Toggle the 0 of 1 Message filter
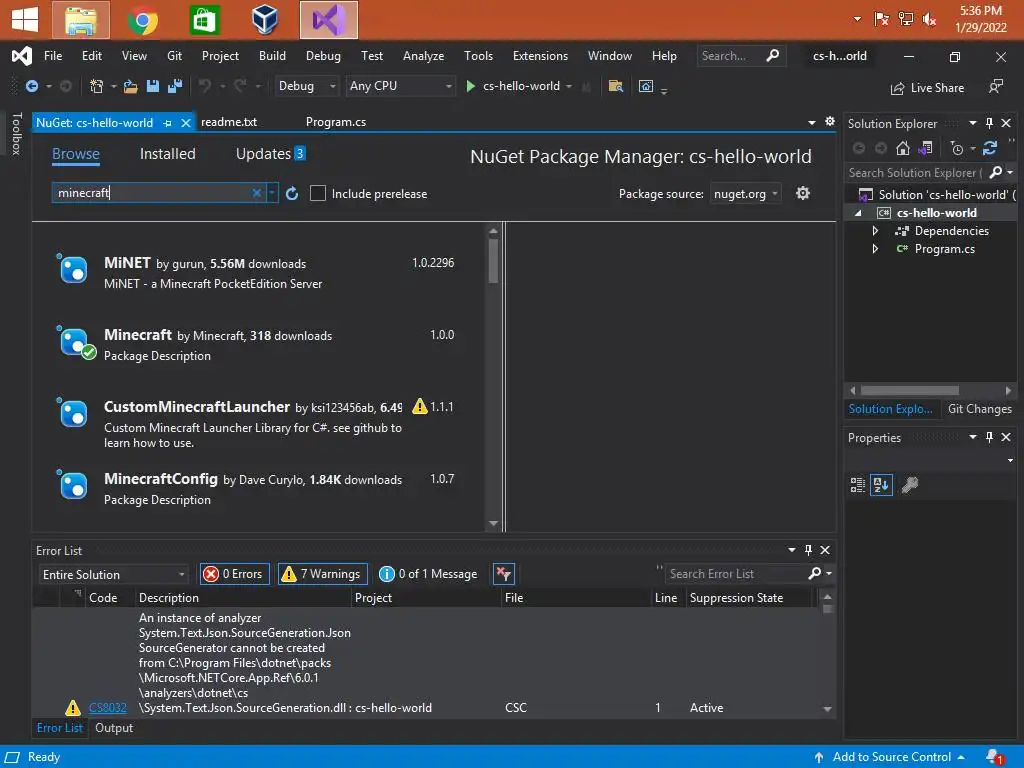 pos(429,574)
